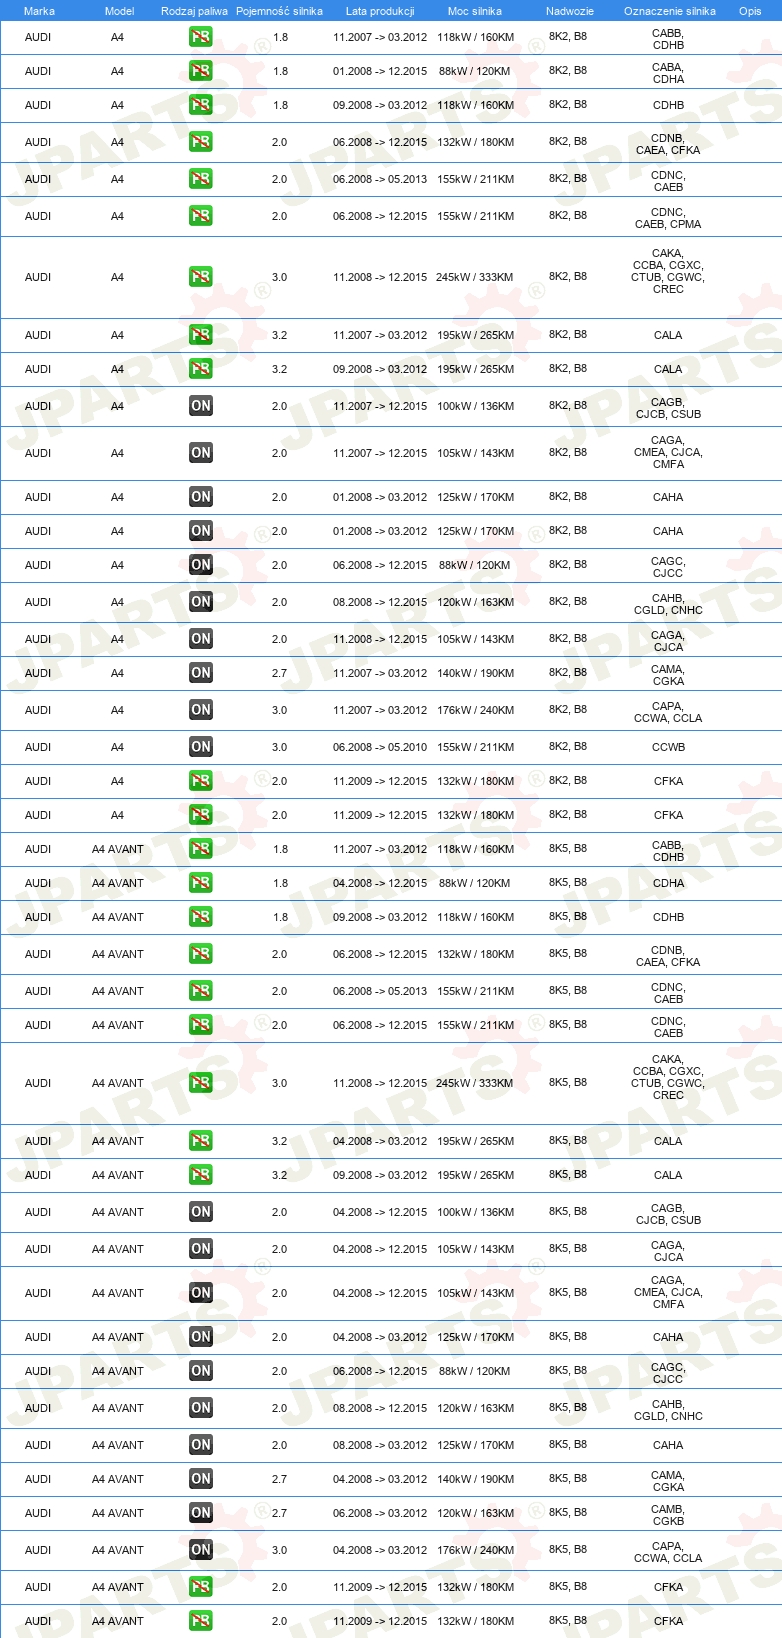This screenshot has width=782, height=1638.
Task: Click diesel icon in A4 AVANT CAGA, CJCA row
Action: click(201, 1249)
